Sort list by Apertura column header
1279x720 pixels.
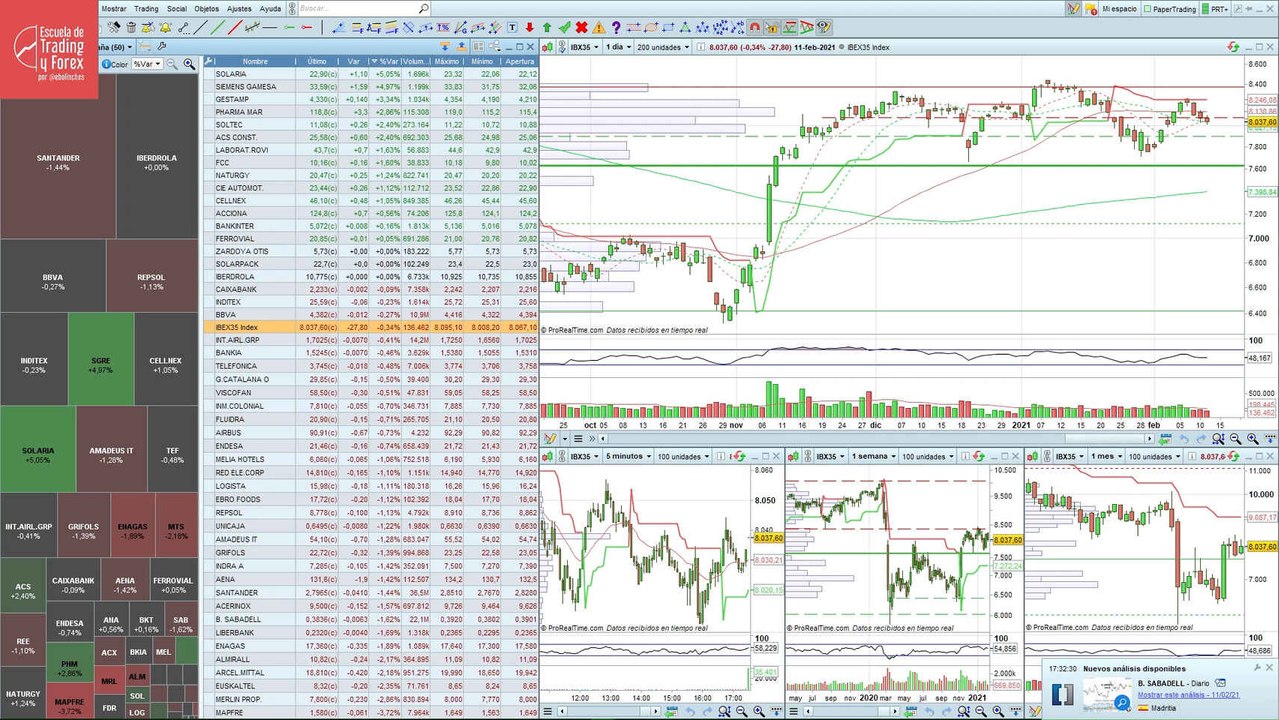[x=520, y=62]
